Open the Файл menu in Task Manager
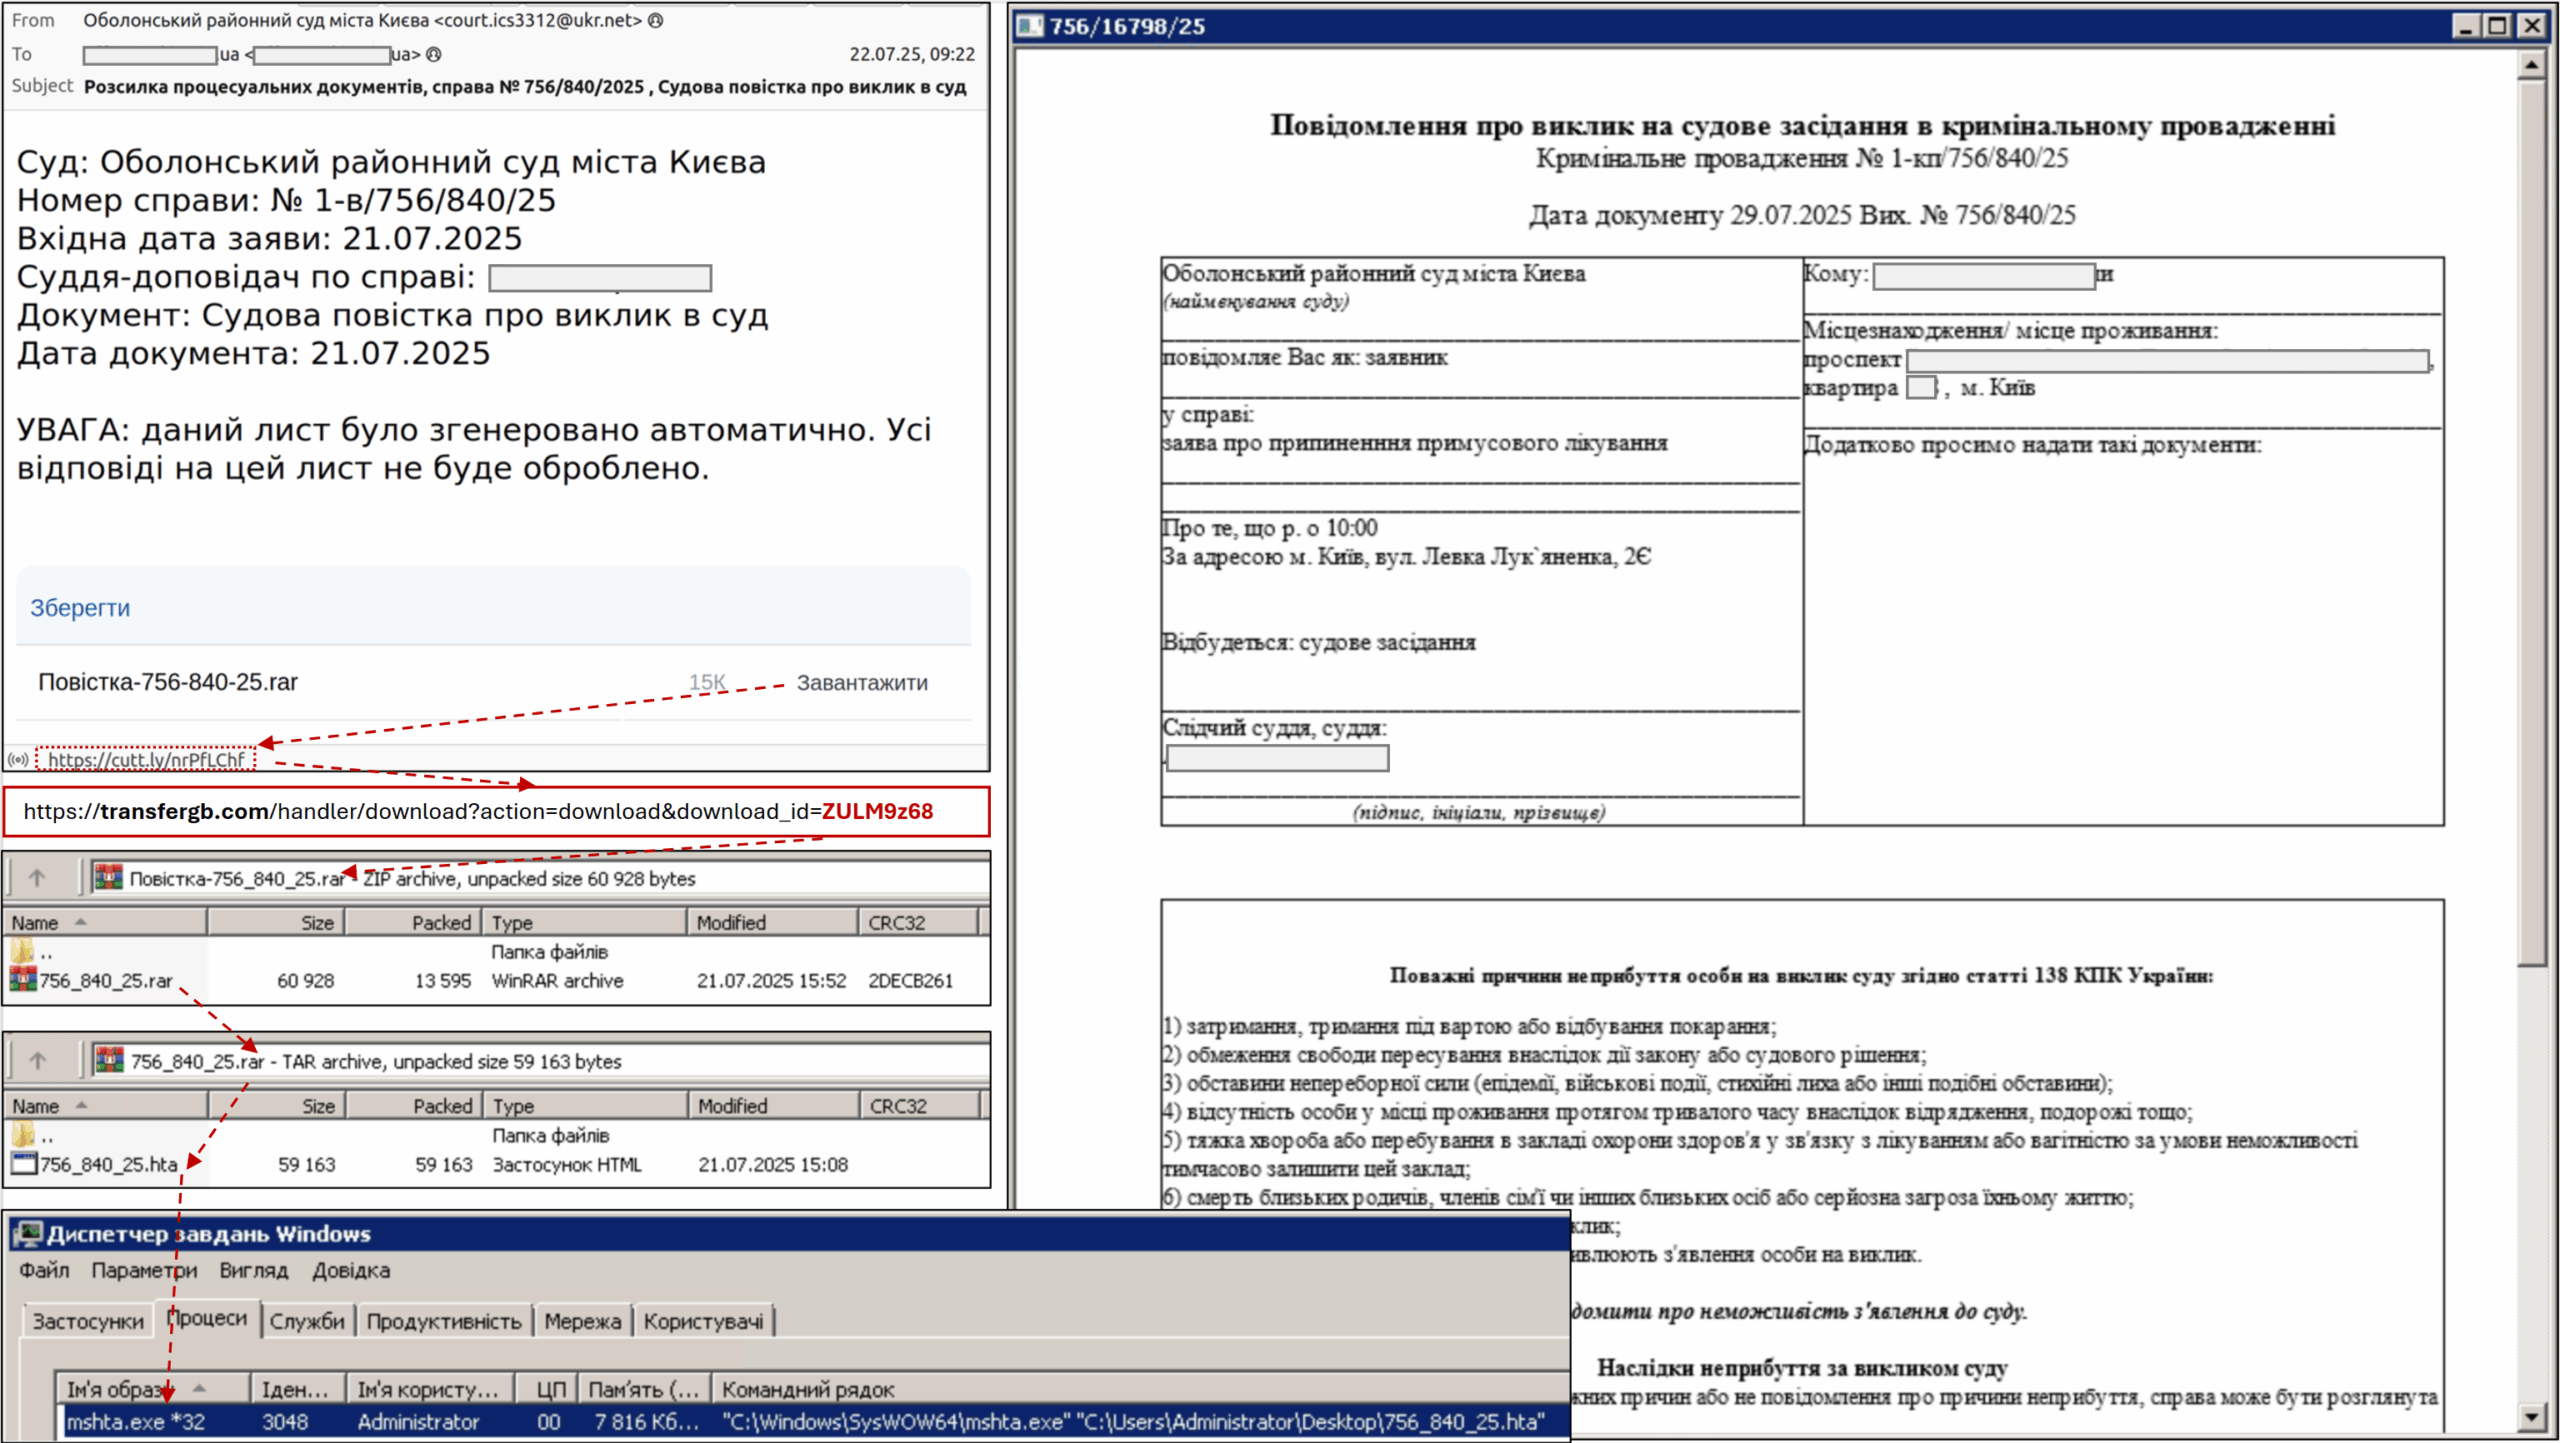This screenshot has height=1443, width=2560. click(44, 1271)
